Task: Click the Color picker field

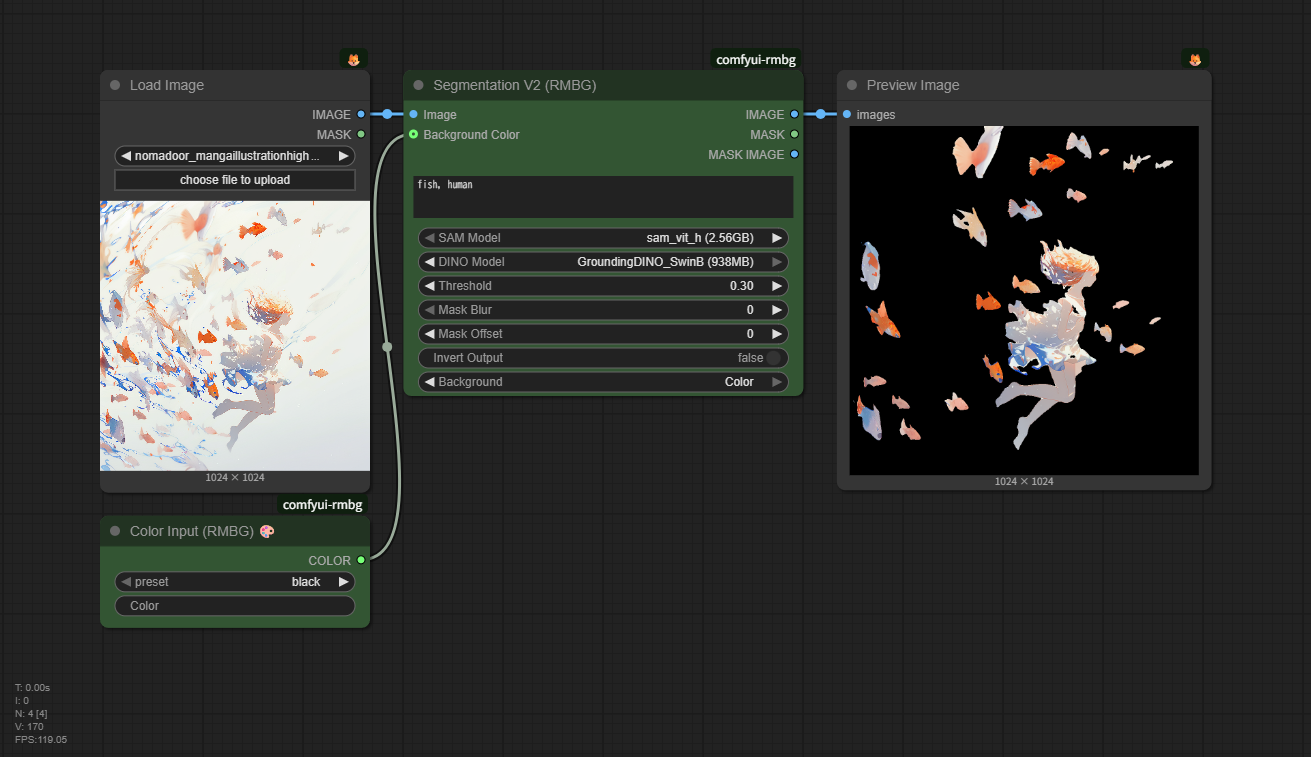Action: pyautogui.click(x=235, y=606)
